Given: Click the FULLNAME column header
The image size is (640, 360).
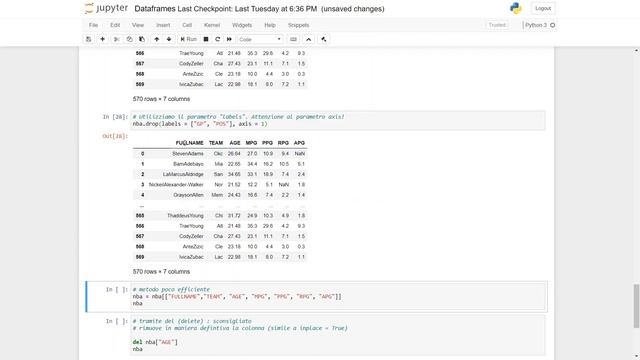Looking at the screenshot, I should tap(189, 143).
